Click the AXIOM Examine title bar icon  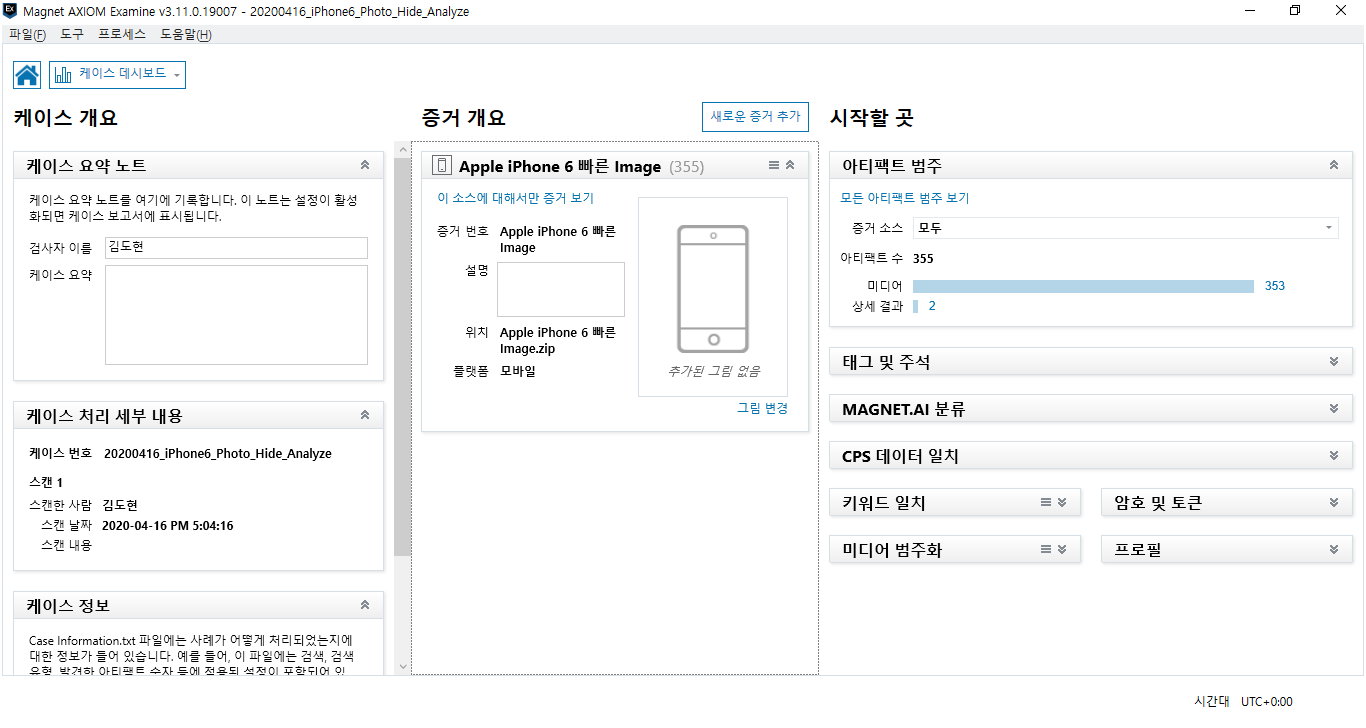click(10, 11)
